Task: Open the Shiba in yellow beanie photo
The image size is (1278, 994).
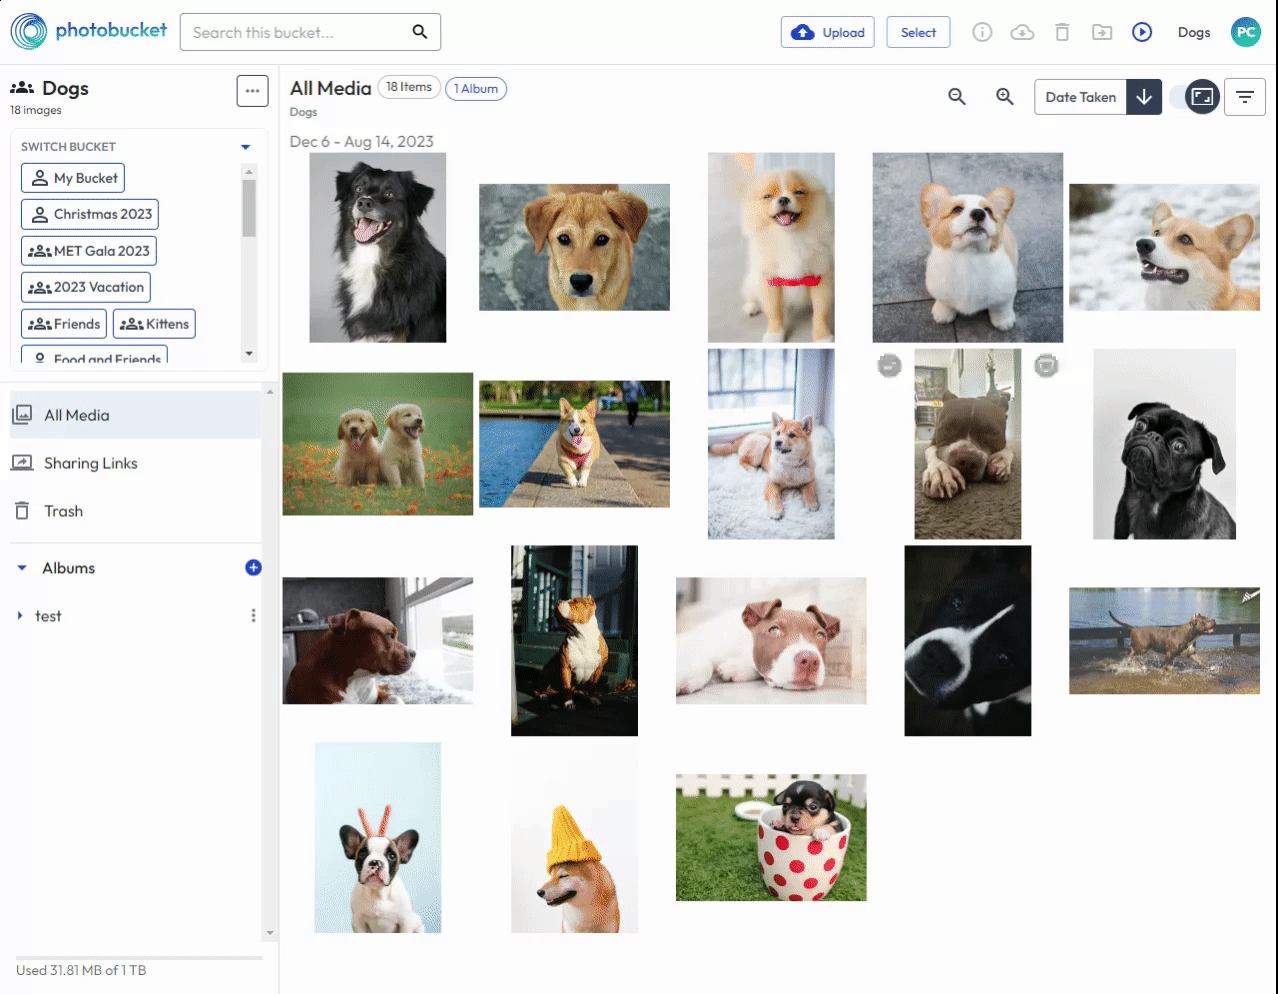Action: pos(574,838)
